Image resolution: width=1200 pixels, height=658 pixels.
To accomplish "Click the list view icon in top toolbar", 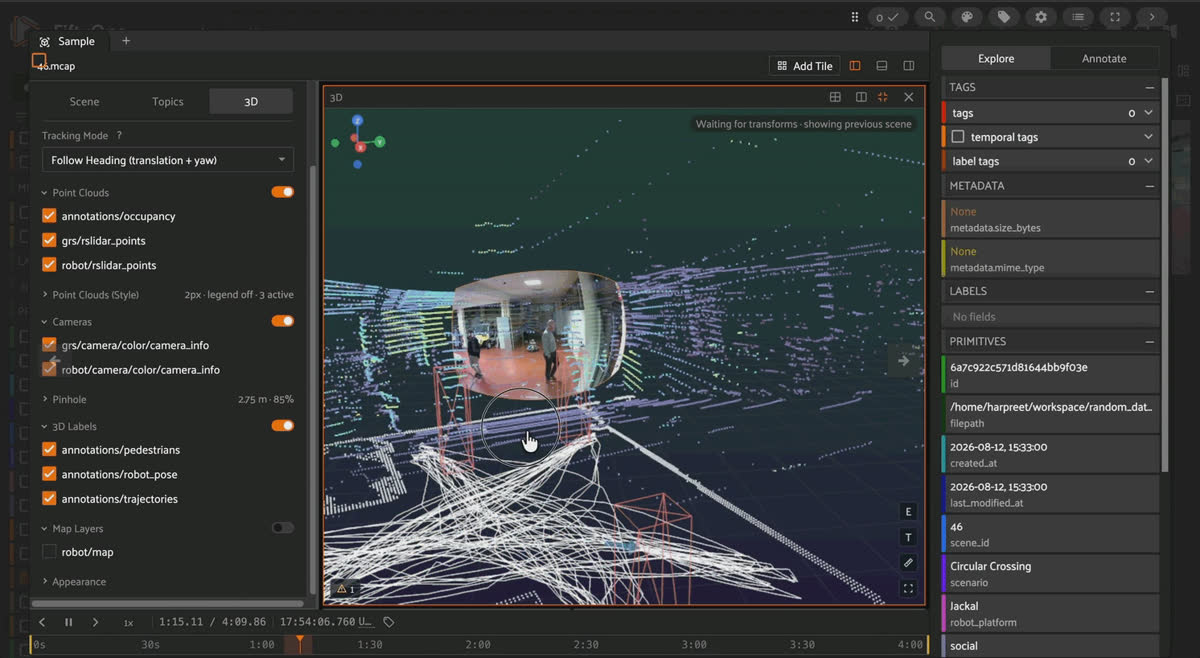I will (1078, 17).
